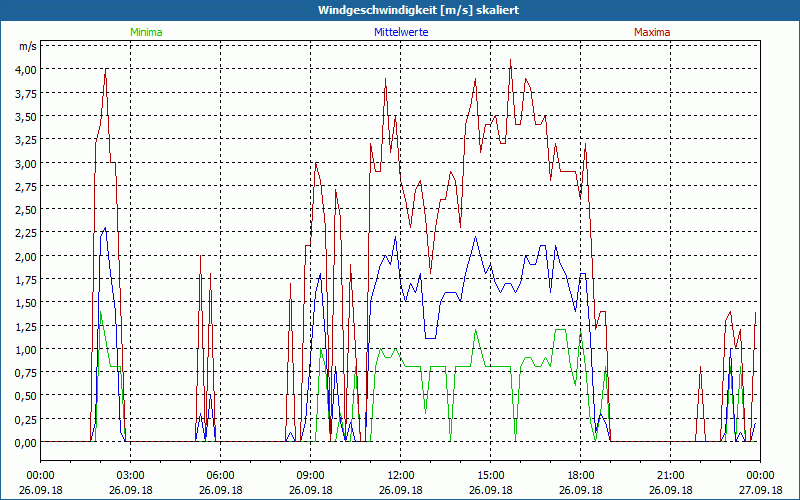Click the 3,50 y-axis value
The height and width of the screenshot is (500, 800).
coord(26,116)
